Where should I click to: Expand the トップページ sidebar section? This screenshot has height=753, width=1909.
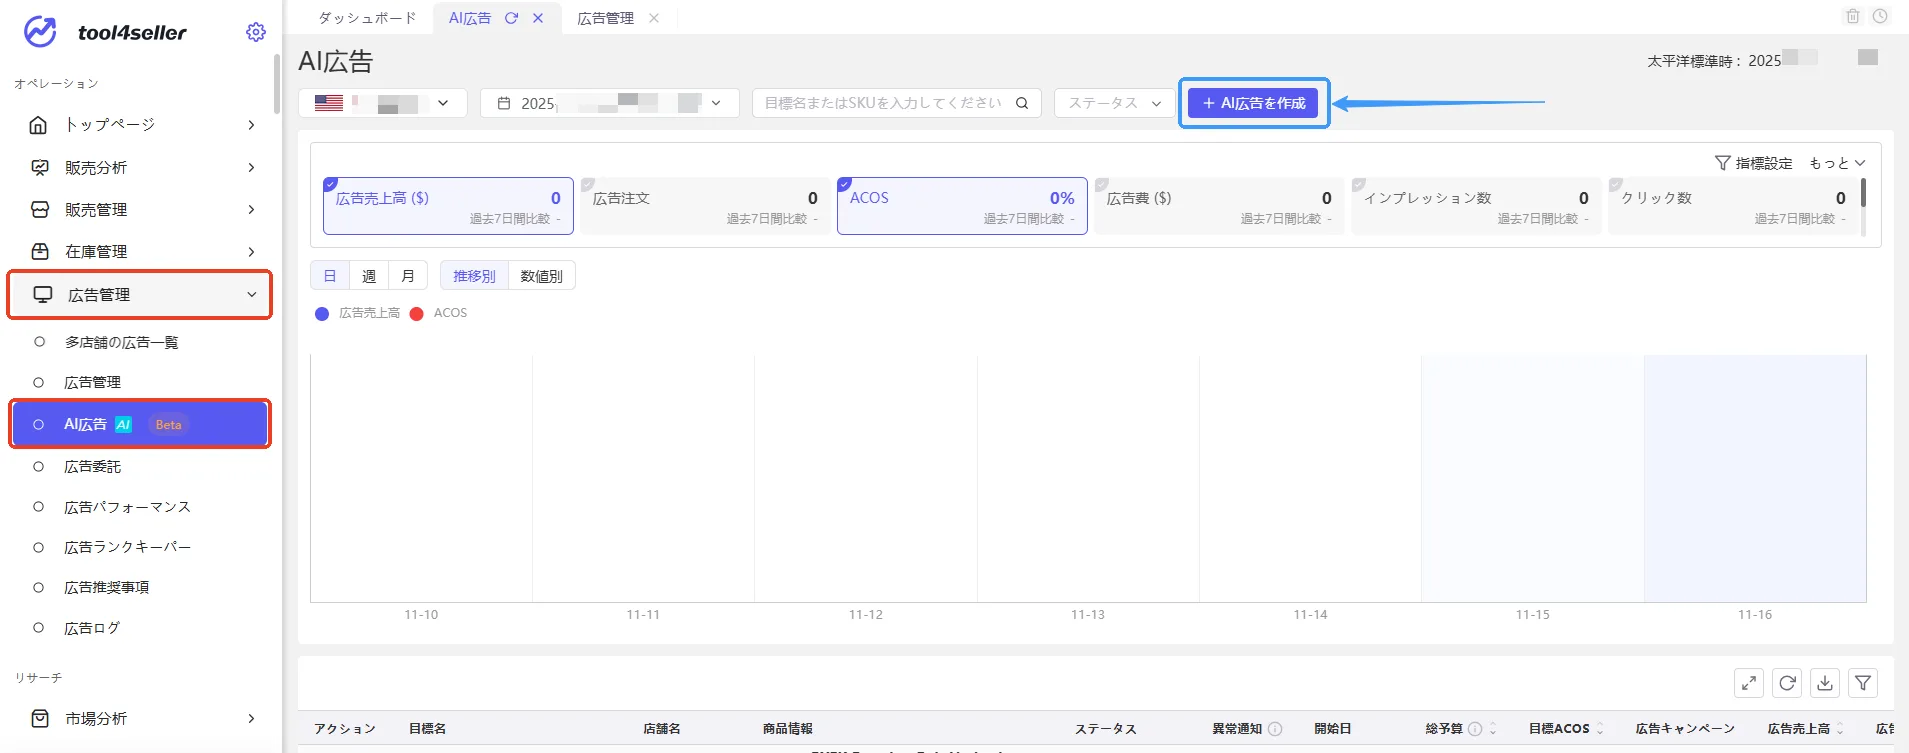pyautogui.click(x=251, y=125)
